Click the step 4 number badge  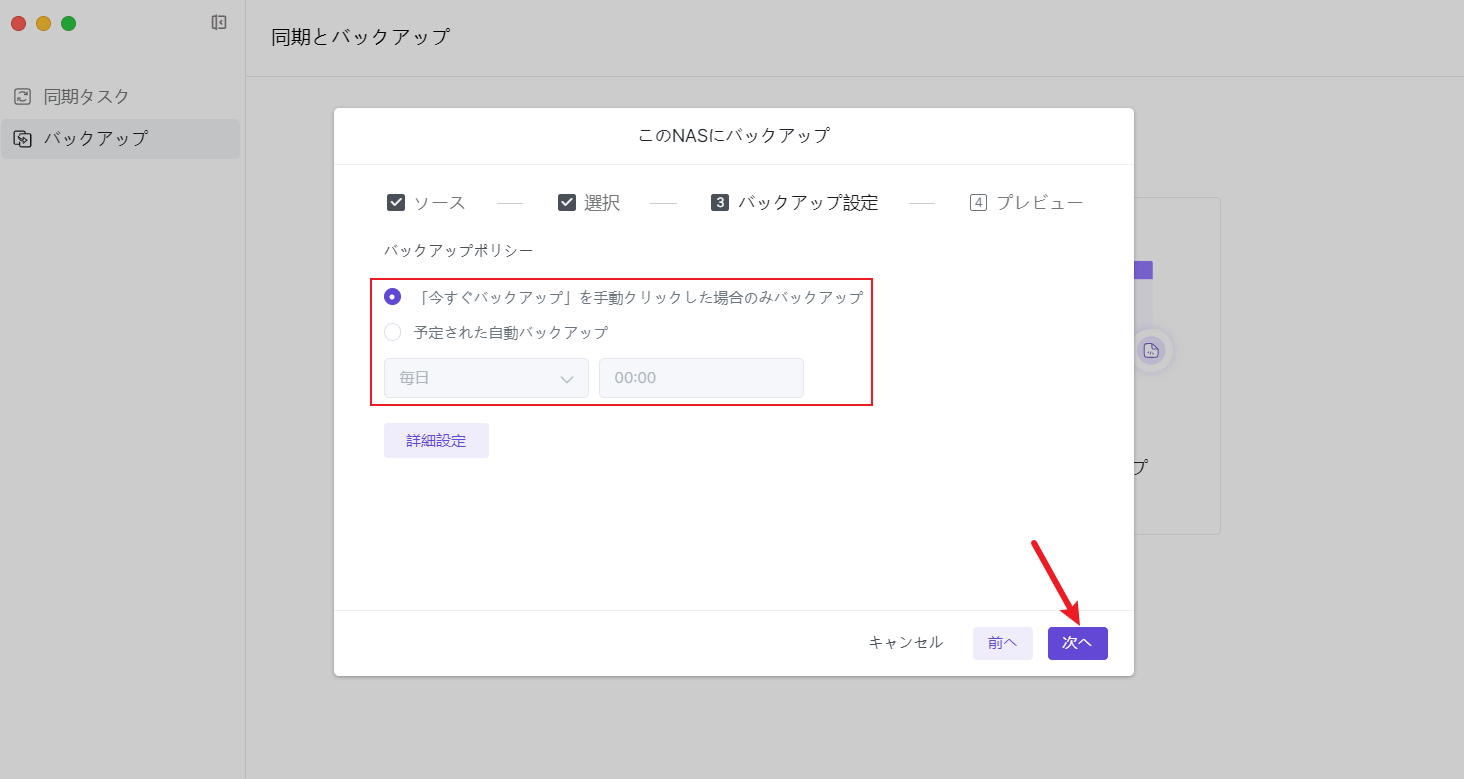point(978,203)
